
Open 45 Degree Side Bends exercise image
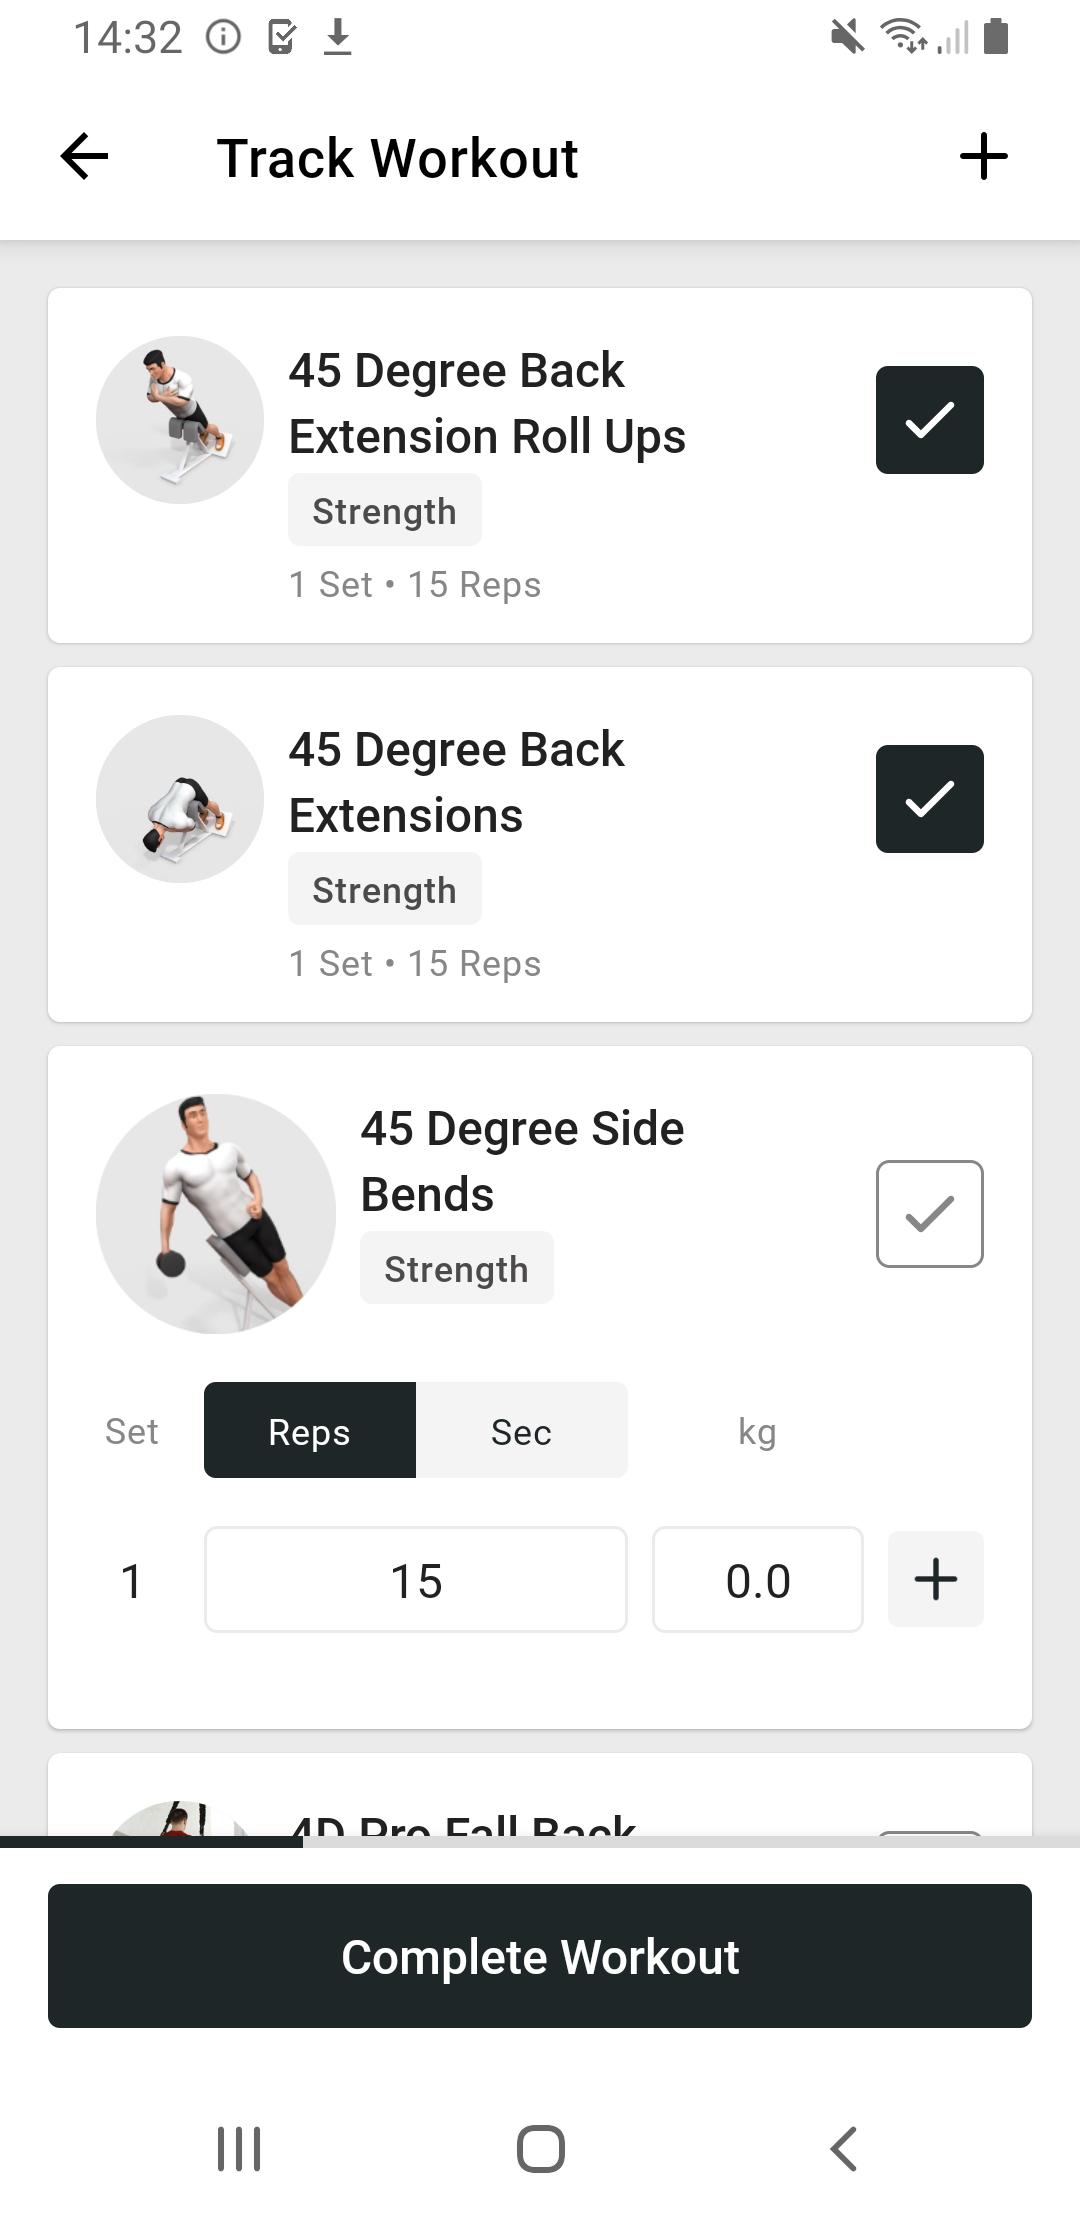pos(216,1214)
